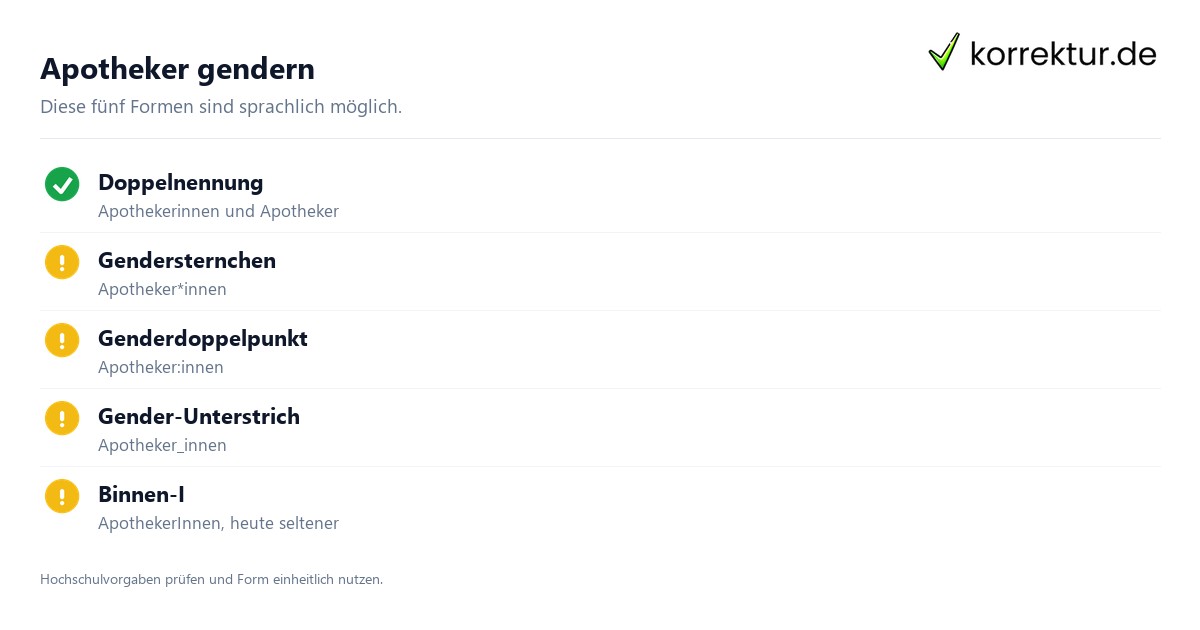Click the title Apotheker gendern
The width and height of the screenshot is (1200, 630).
coord(177,69)
